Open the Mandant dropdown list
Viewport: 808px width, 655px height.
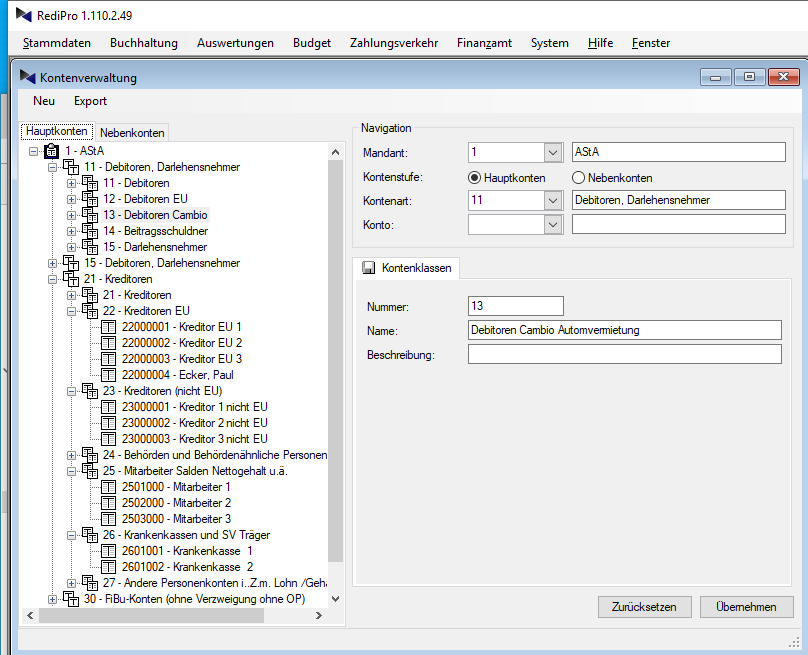tap(553, 153)
